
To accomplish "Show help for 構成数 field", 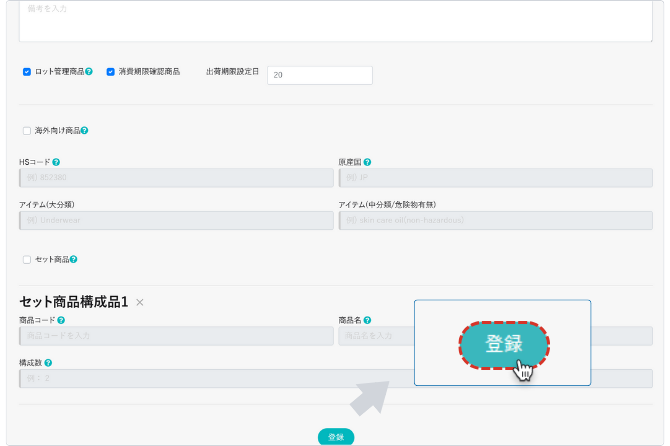I will coord(48,363).
